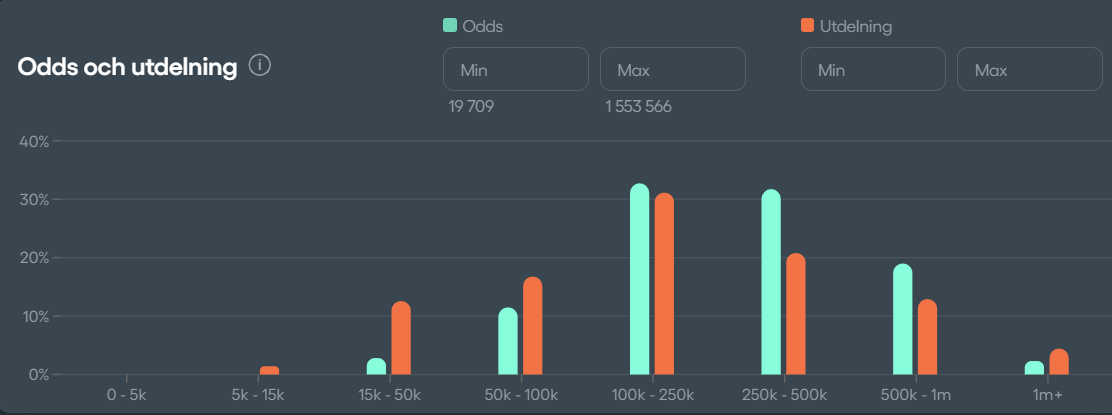This screenshot has height=415, width=1112.
Task: Select the orange Utdelning bar for 250k - 500k
Action: 796,315
